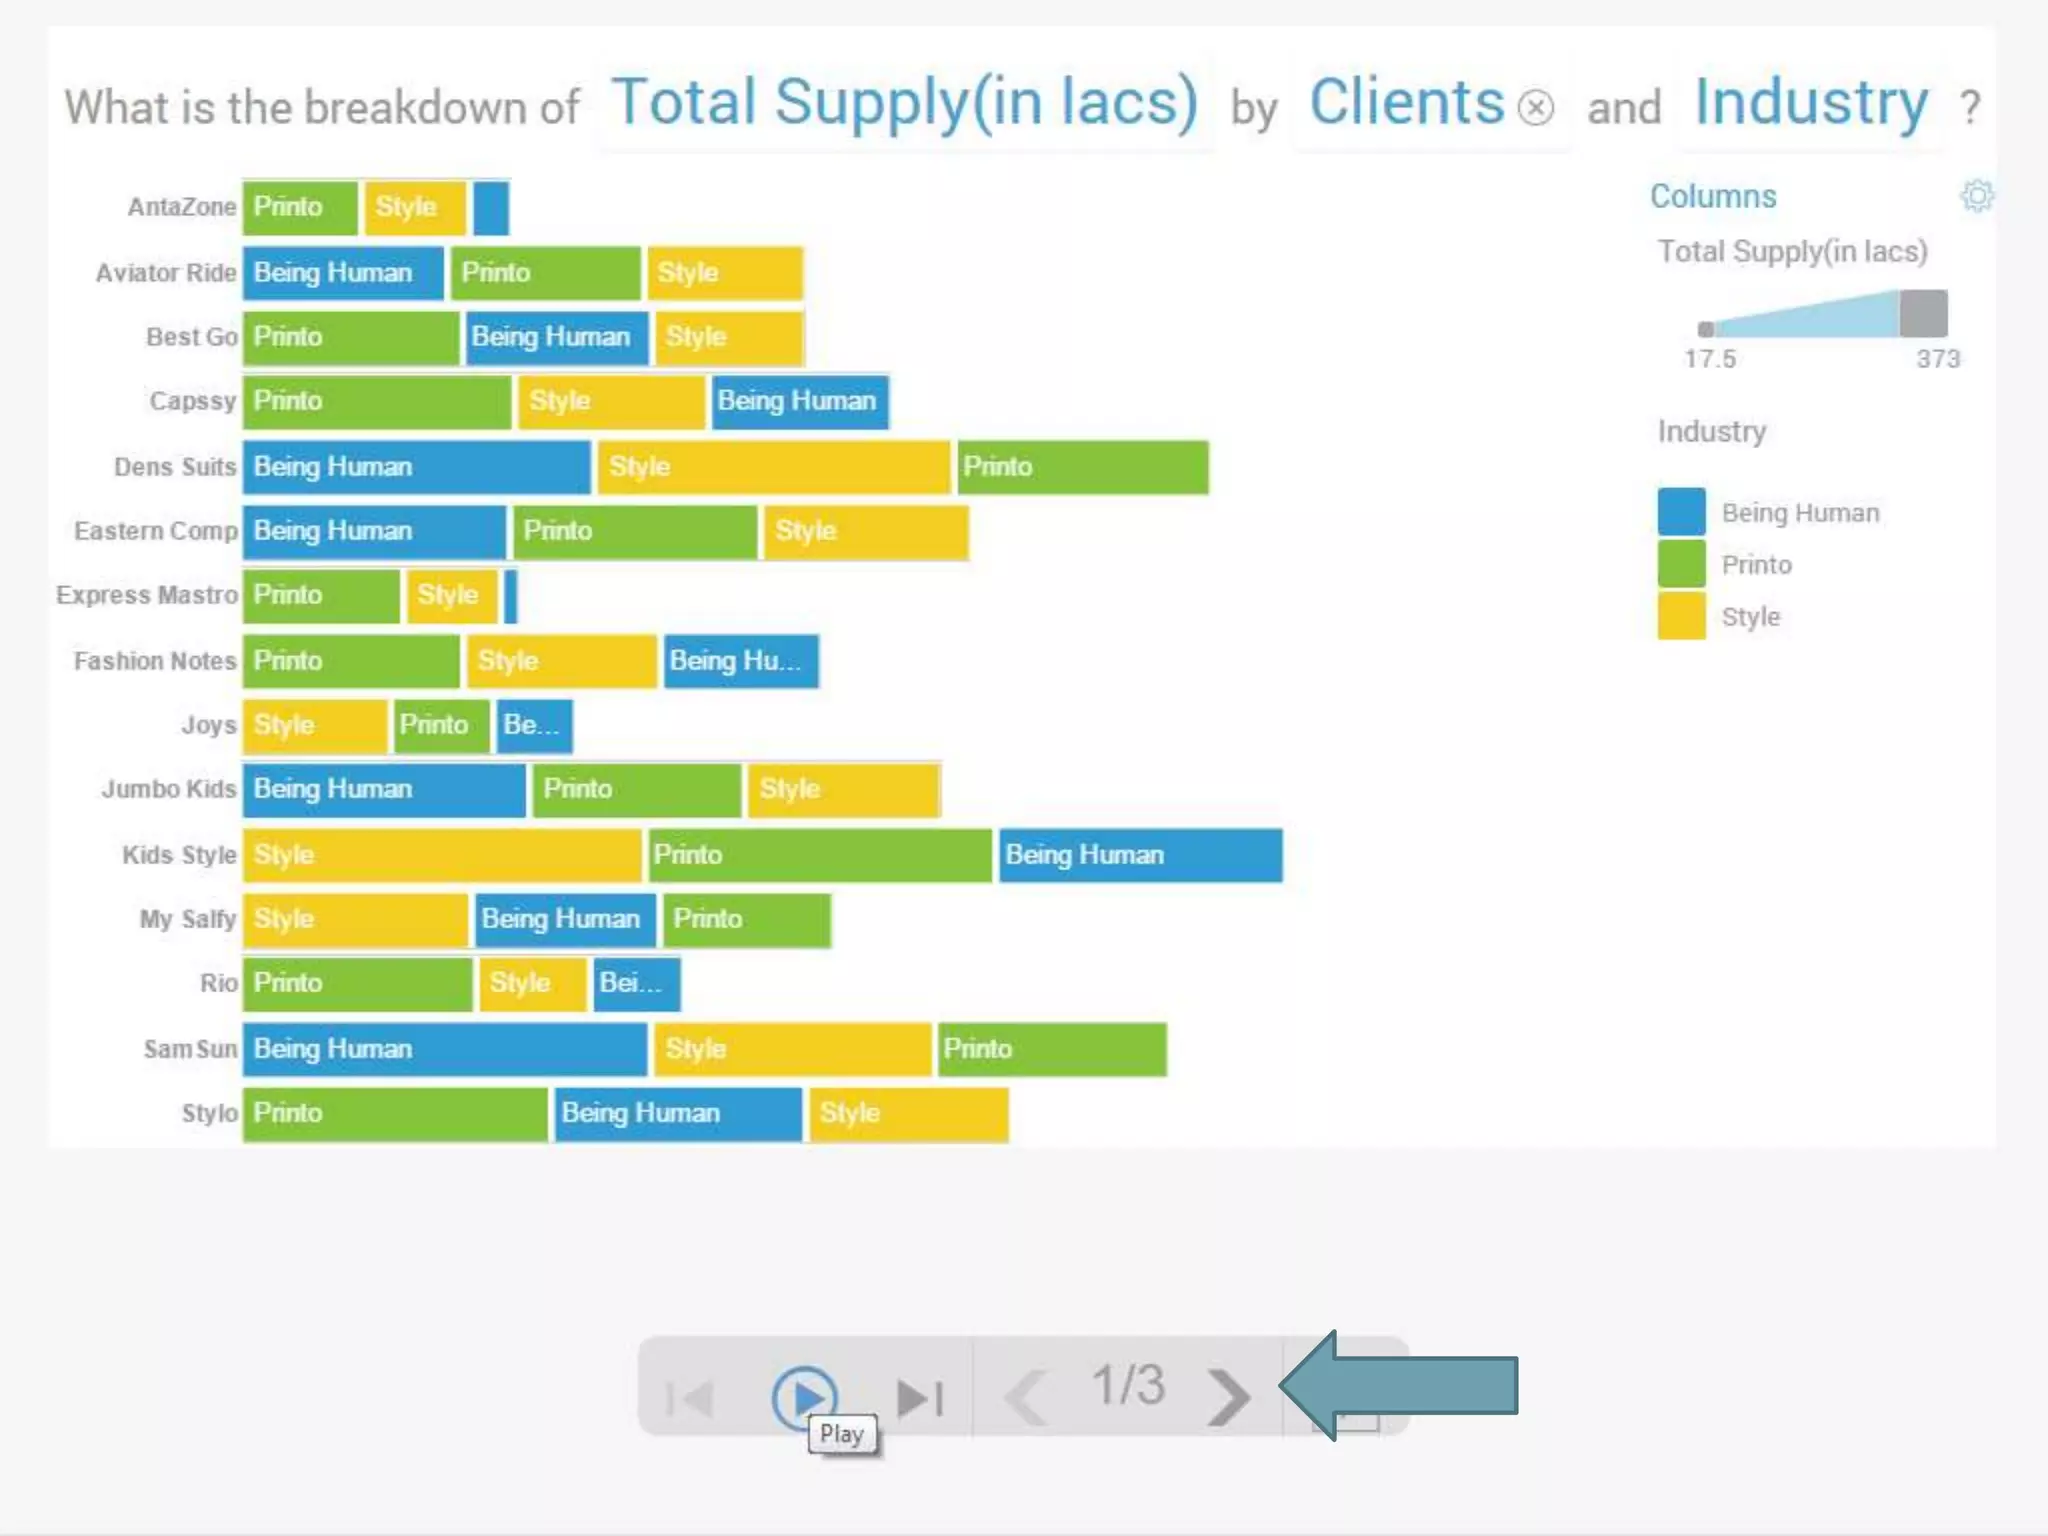Open the Industry dimension selector
The height and width of the screenshot is (1536, 2048).
coord(1811,103)
